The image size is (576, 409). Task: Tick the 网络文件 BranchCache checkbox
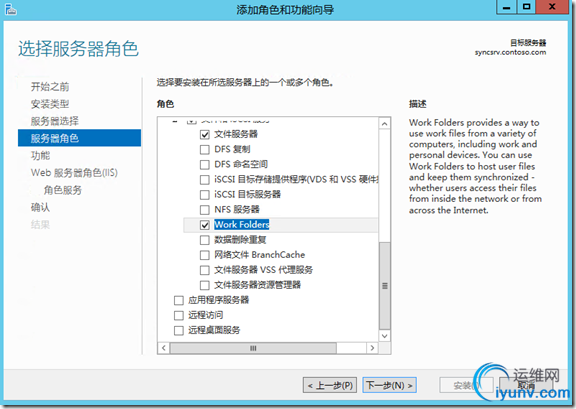[x=205, y=255]
